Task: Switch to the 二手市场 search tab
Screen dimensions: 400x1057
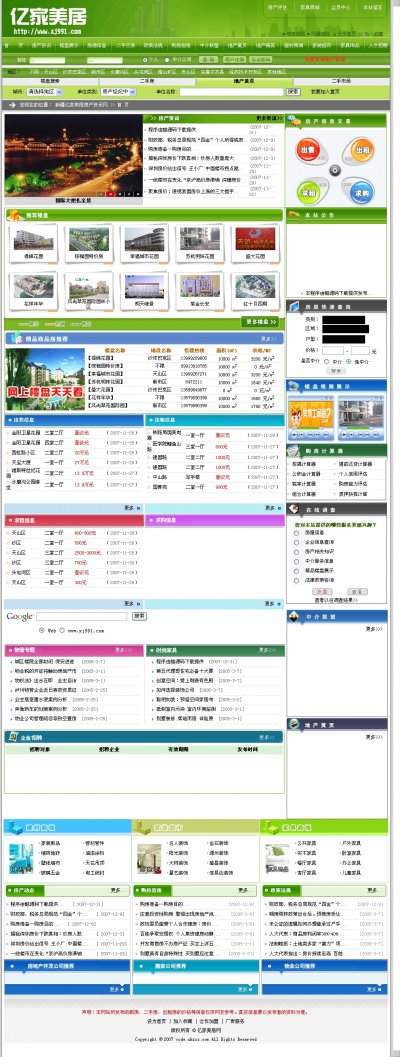Action: coord(340,81)
